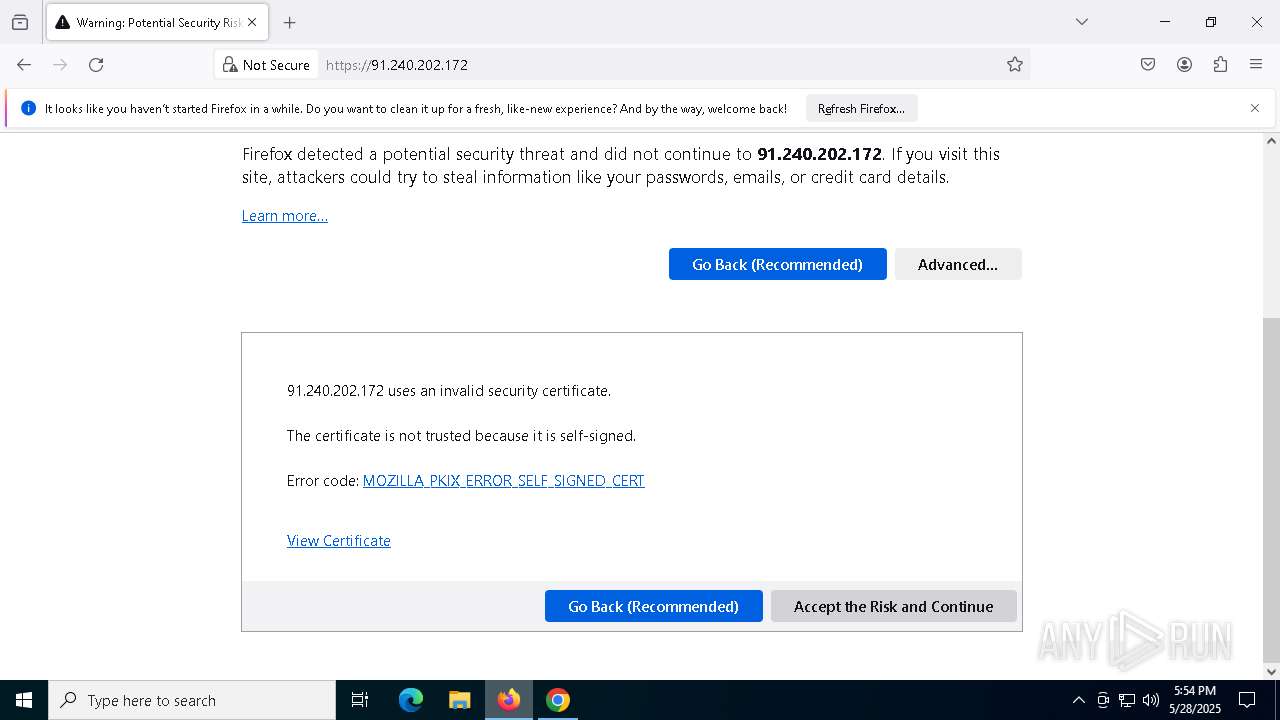1280x720 pixels.
Task: Open the network status tray icon
Action: (x=1127, y=700)
